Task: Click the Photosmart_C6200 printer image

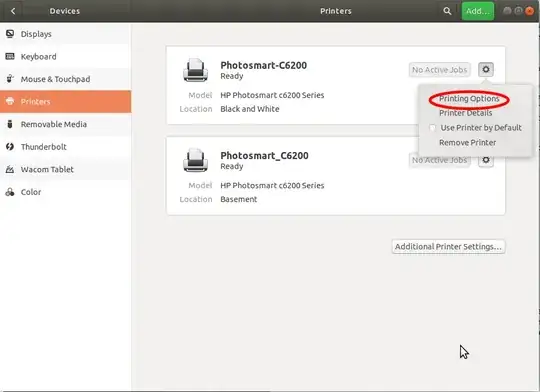Action: pos(195,160)
